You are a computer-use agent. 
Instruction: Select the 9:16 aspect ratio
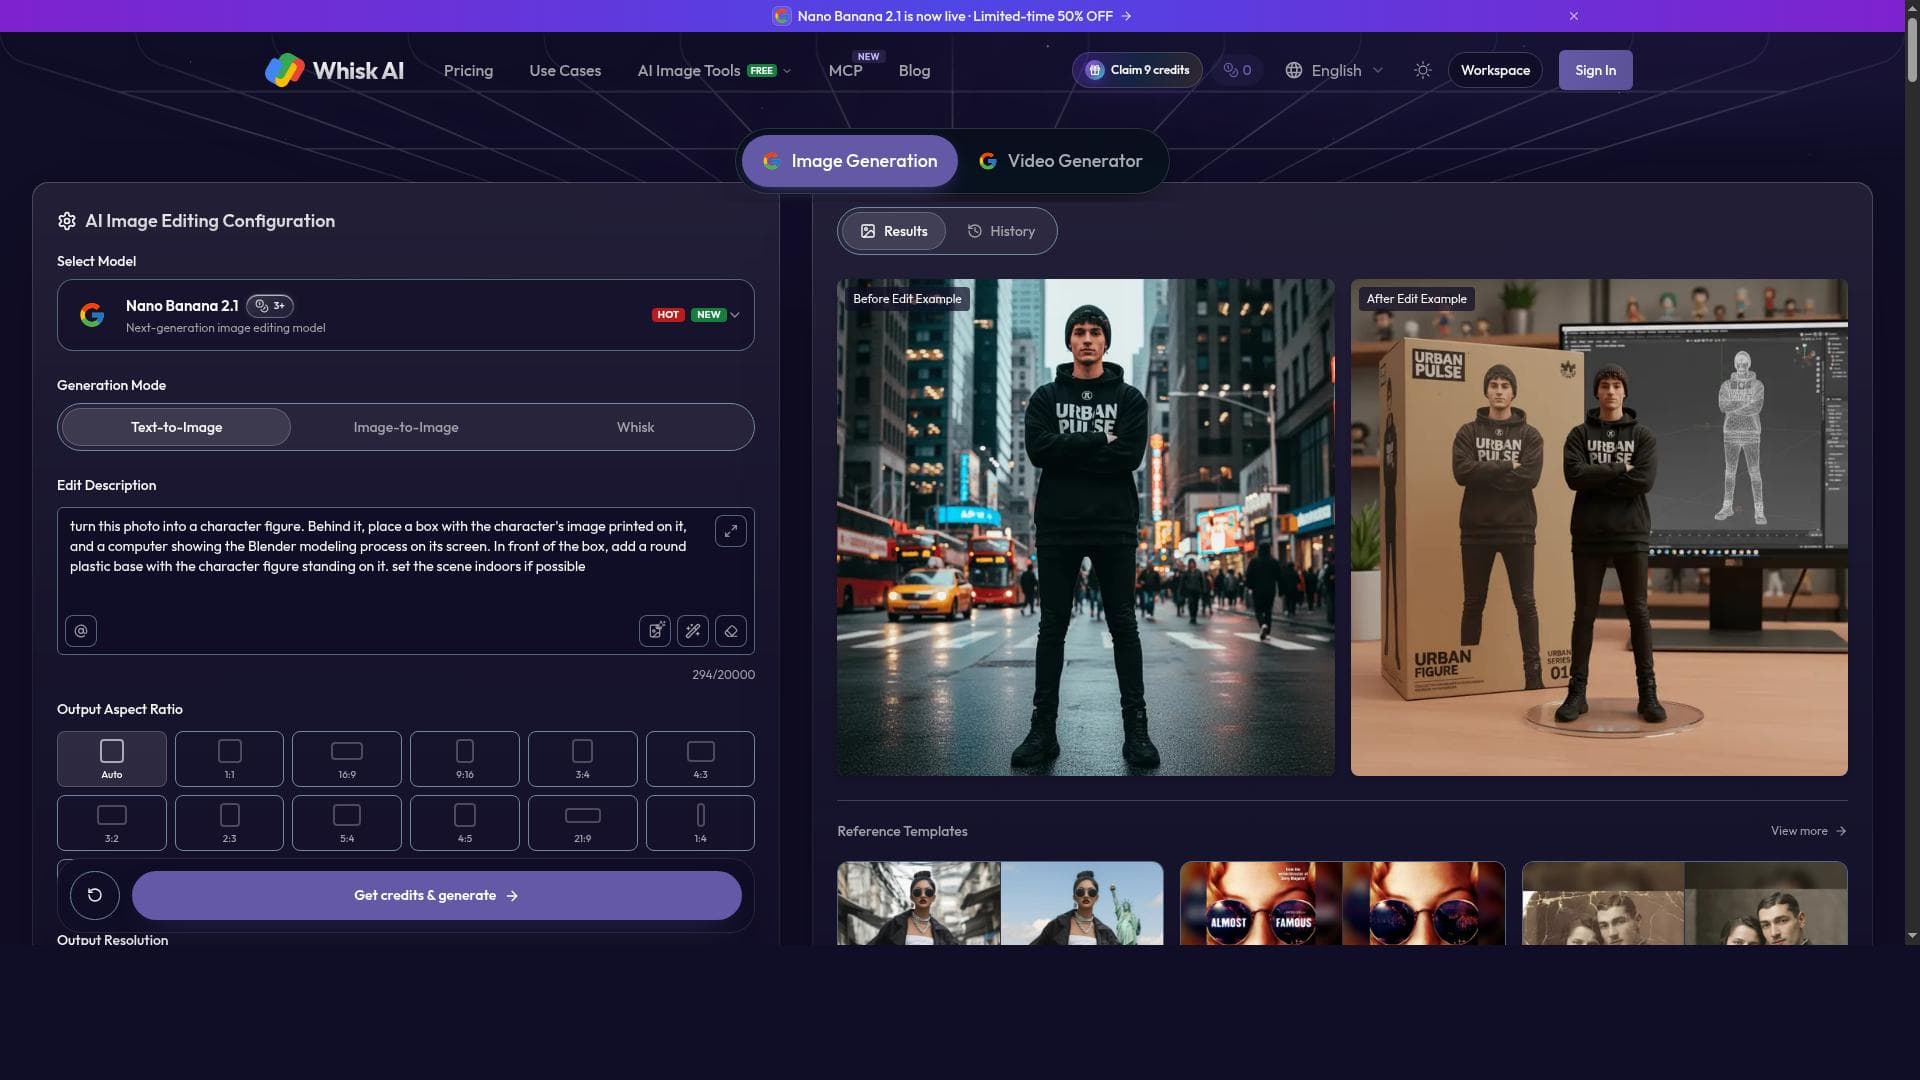[465, 759]
